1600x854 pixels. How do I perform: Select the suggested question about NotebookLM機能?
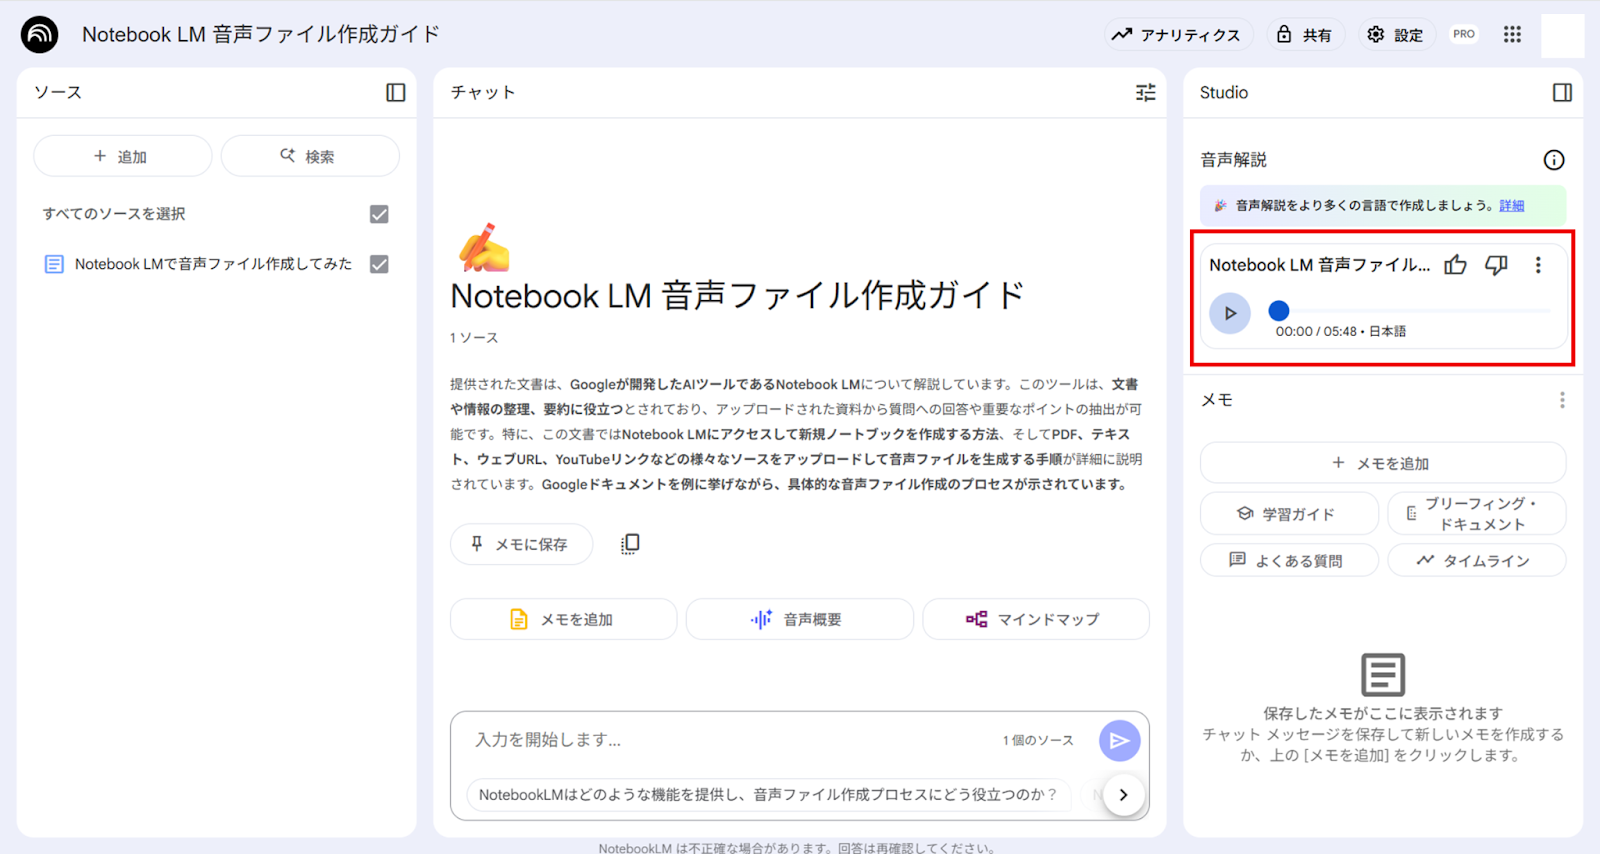pos(767,795)
